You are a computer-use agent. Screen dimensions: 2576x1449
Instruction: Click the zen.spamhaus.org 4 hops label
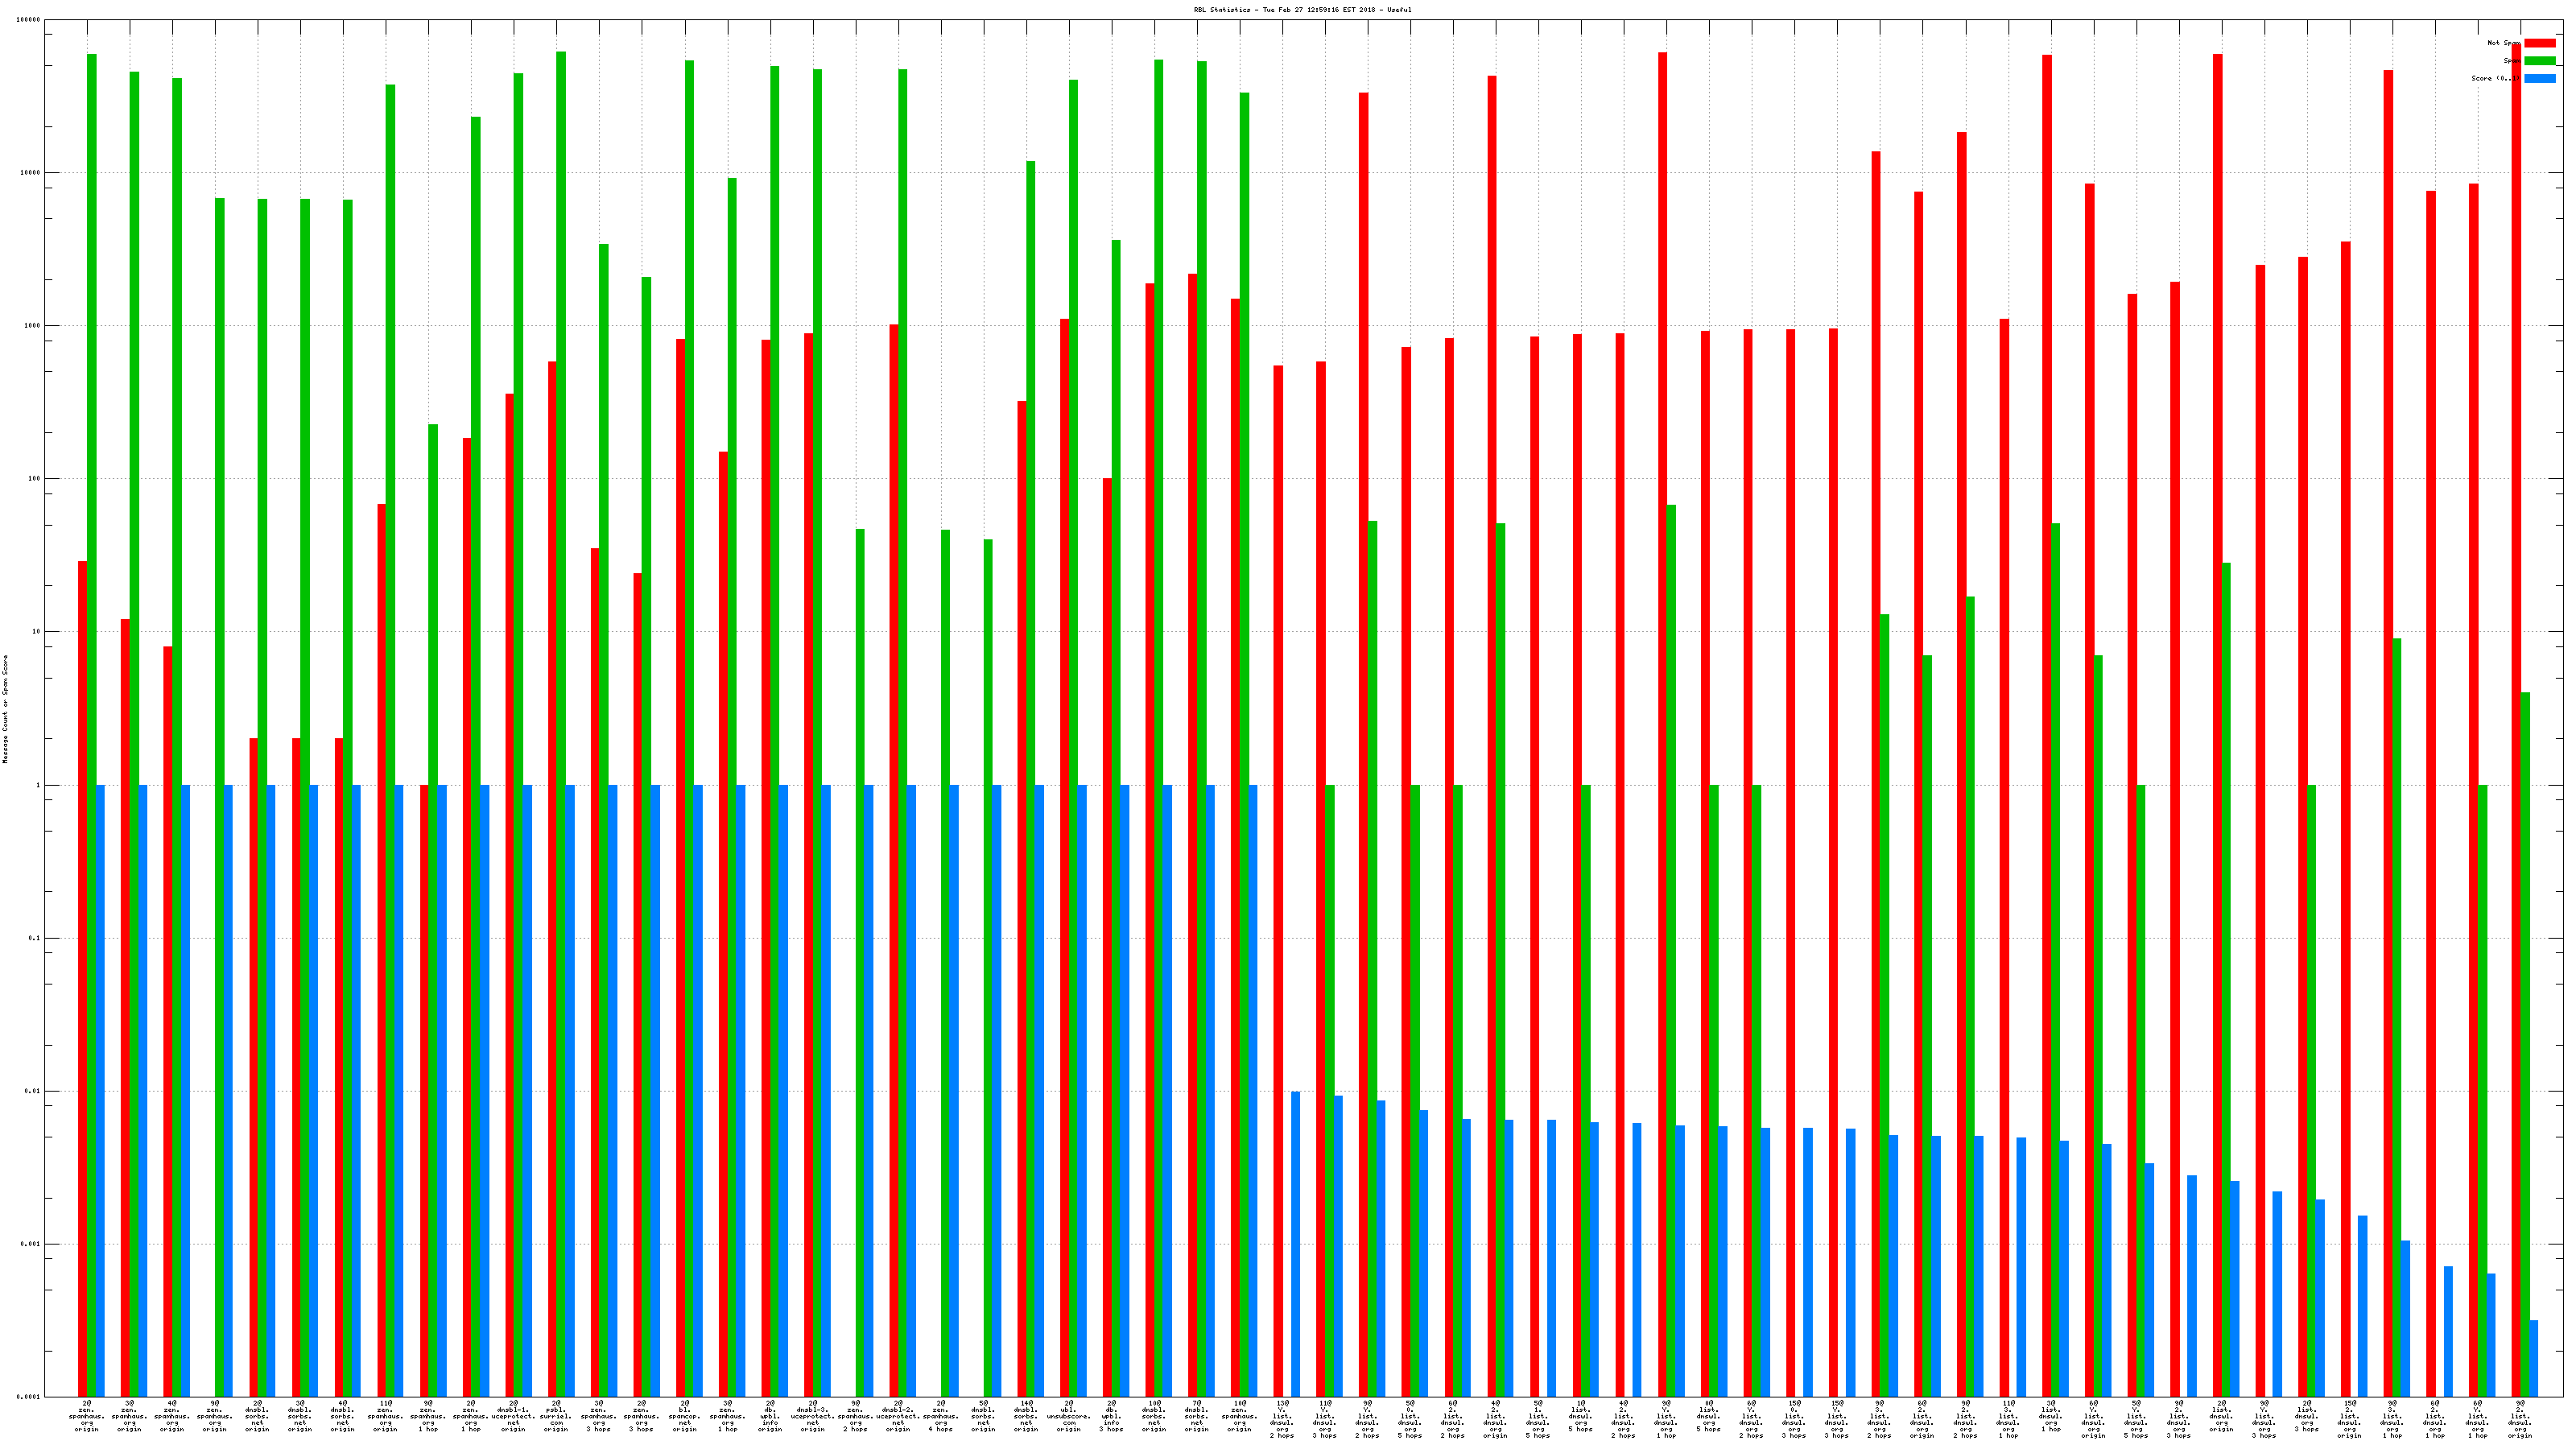click(941, 1416)
